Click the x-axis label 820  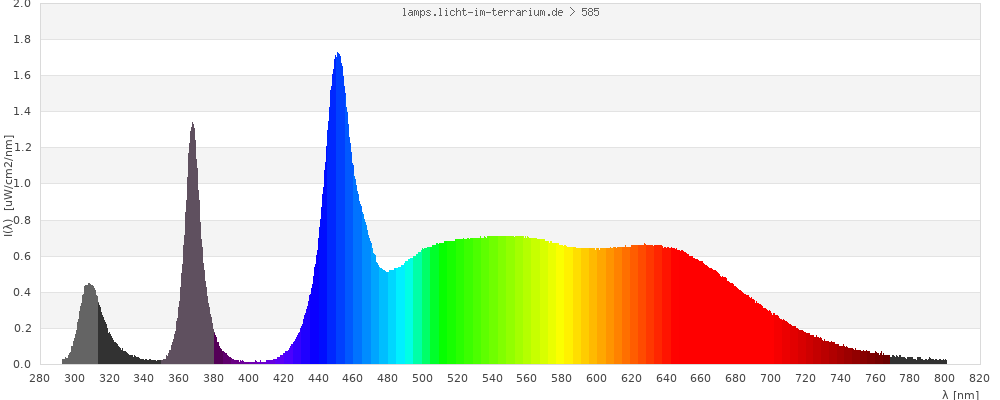(x=980, y=378)
